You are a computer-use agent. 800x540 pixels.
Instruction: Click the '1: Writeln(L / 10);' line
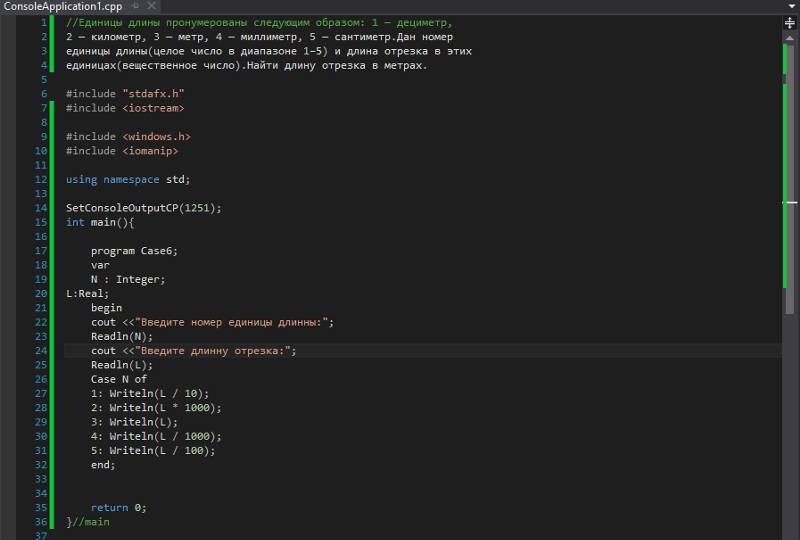pyautogui.click(x=150, y=394)
